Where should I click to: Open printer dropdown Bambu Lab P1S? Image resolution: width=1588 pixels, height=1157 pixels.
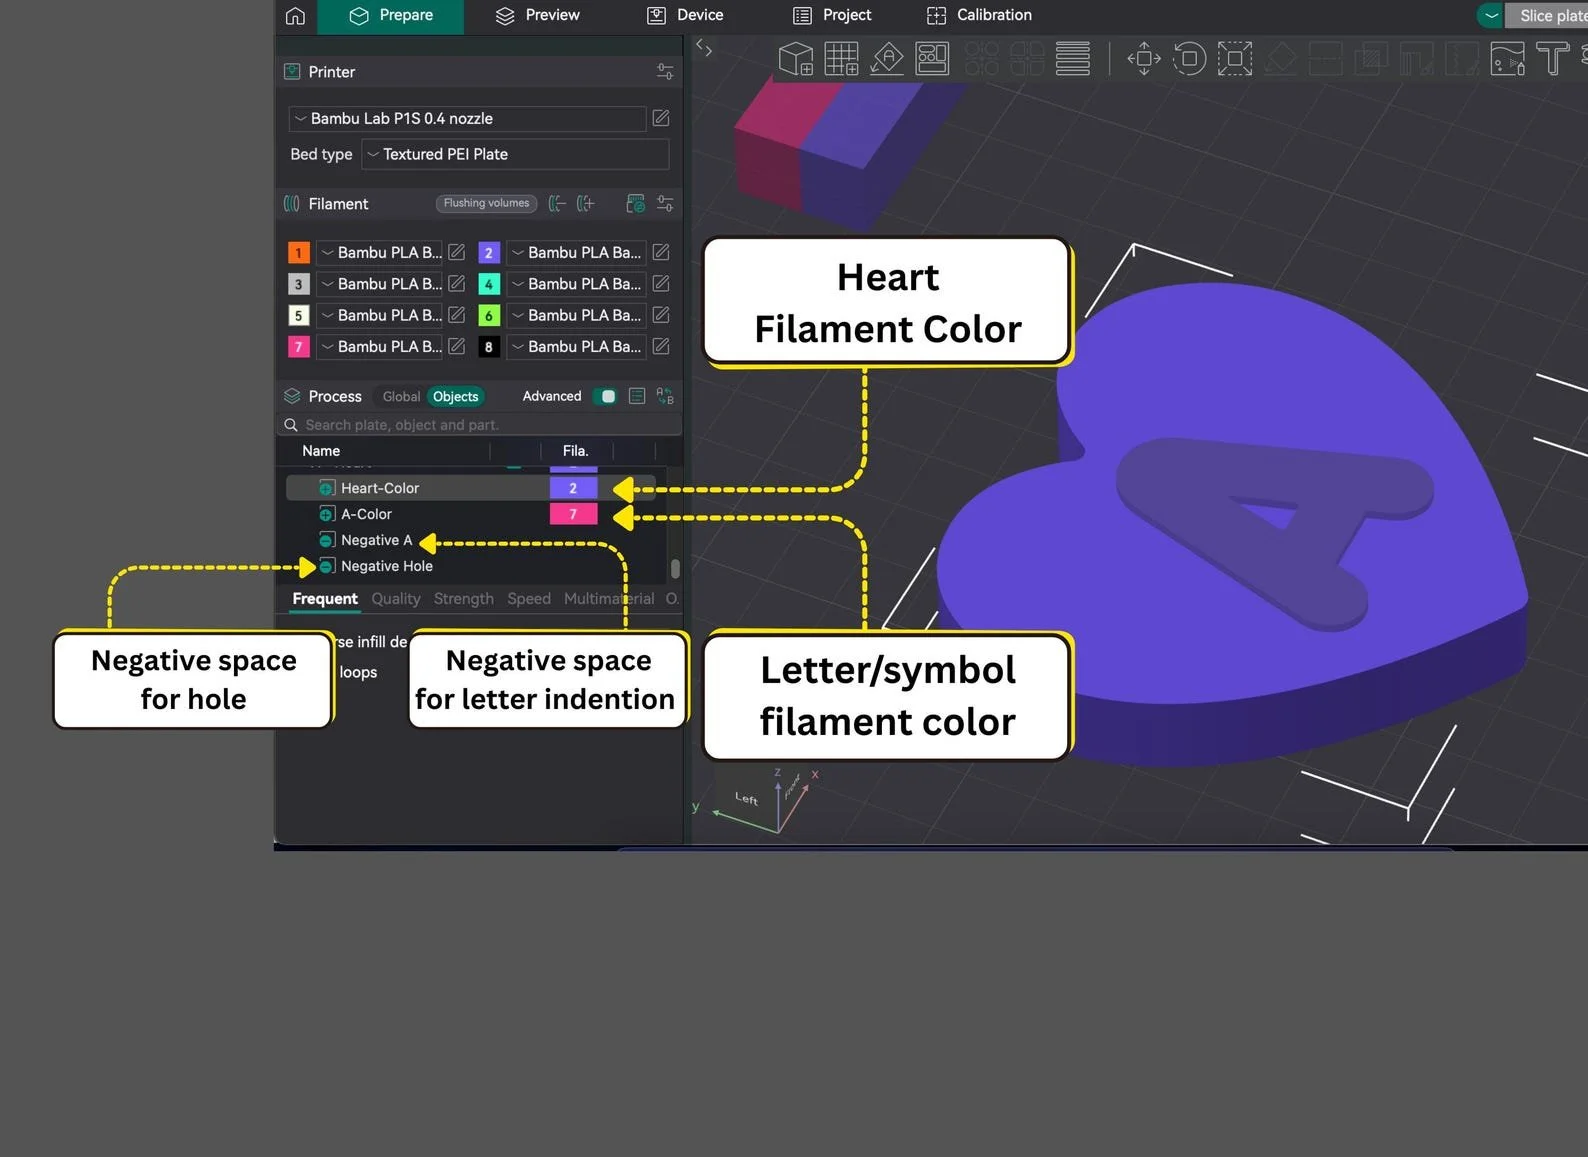[x=467, y=119]
